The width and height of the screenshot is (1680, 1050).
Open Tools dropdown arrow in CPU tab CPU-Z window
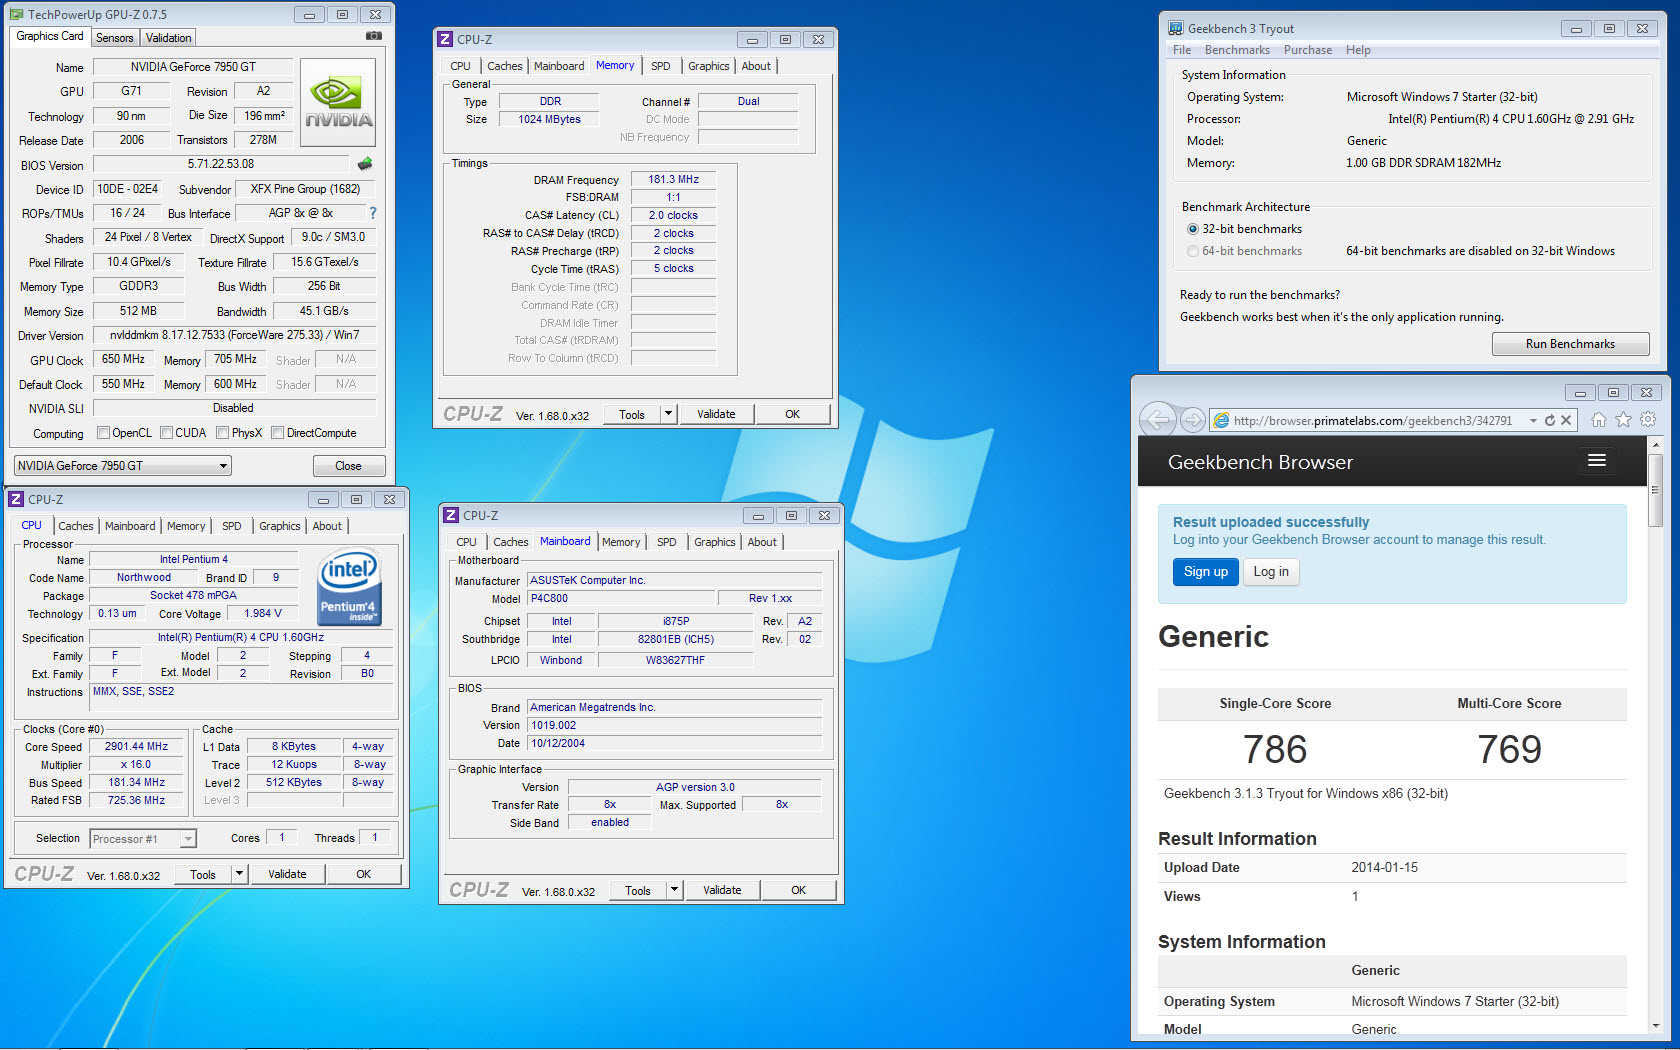(x=240, y=874)
